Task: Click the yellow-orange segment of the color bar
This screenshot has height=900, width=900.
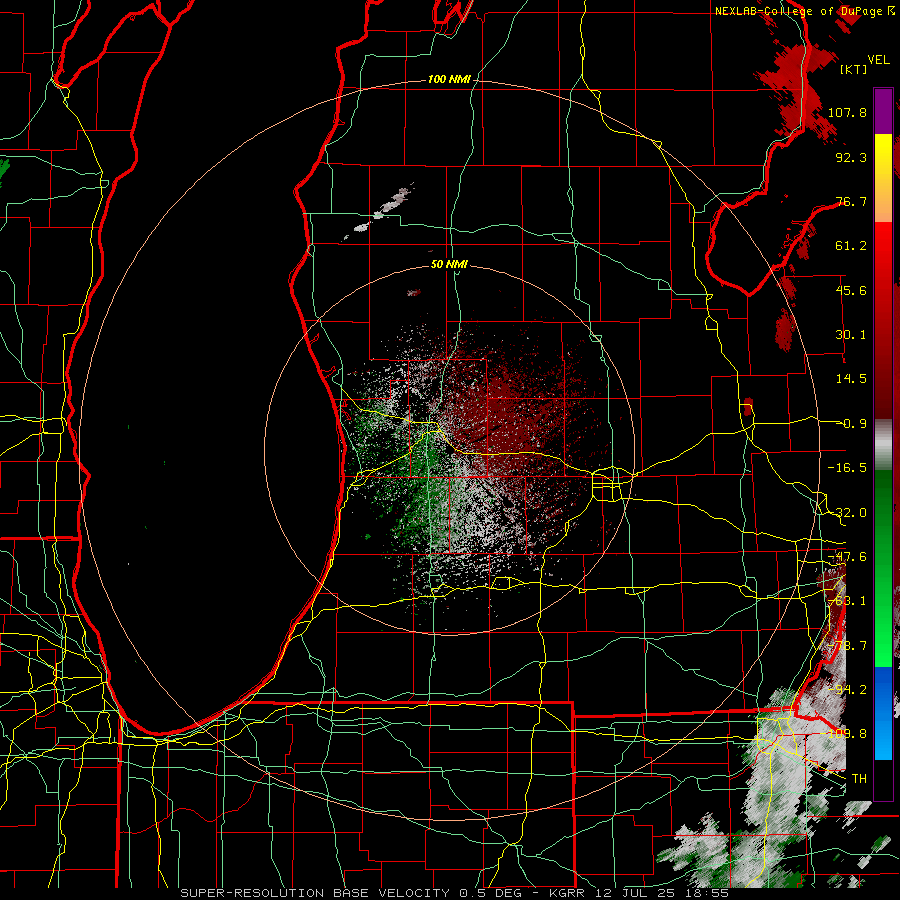Action: (883, 178)
